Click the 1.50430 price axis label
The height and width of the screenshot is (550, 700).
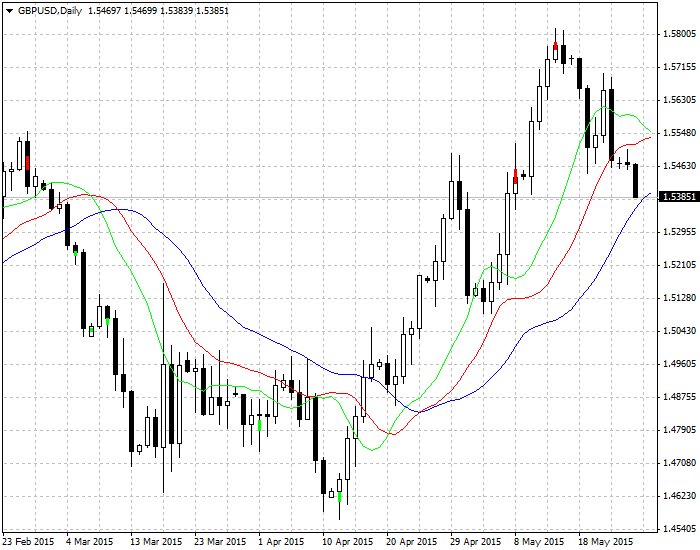(x=679, y=331)
